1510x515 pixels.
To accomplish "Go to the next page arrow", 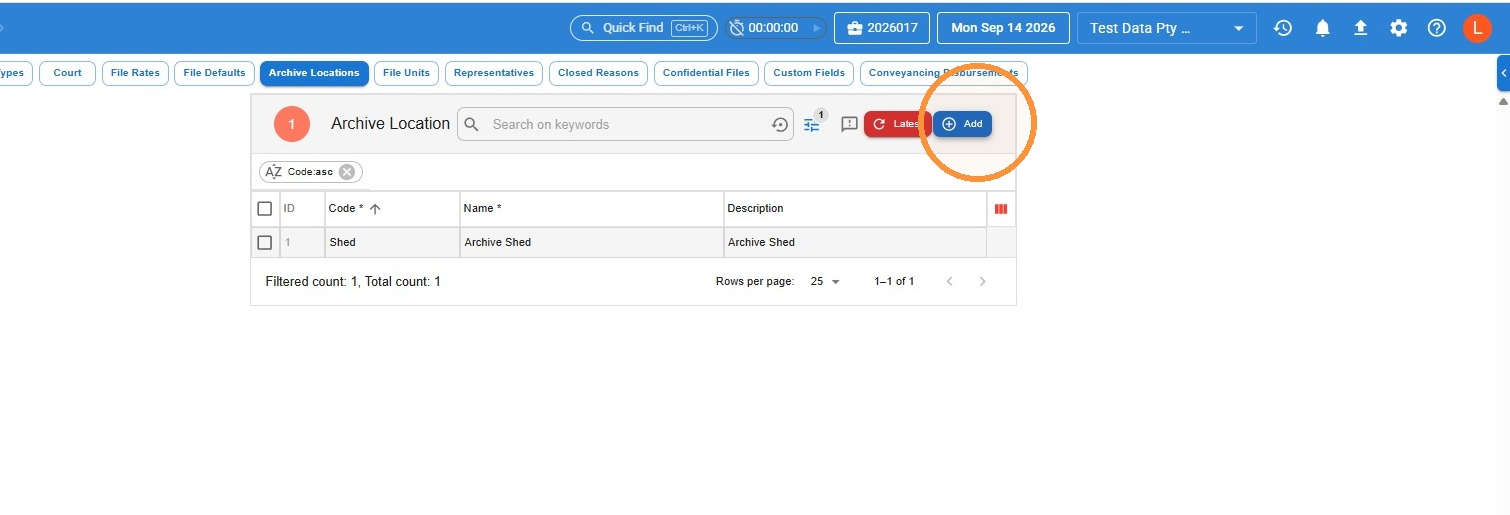I will click(982, 282).
